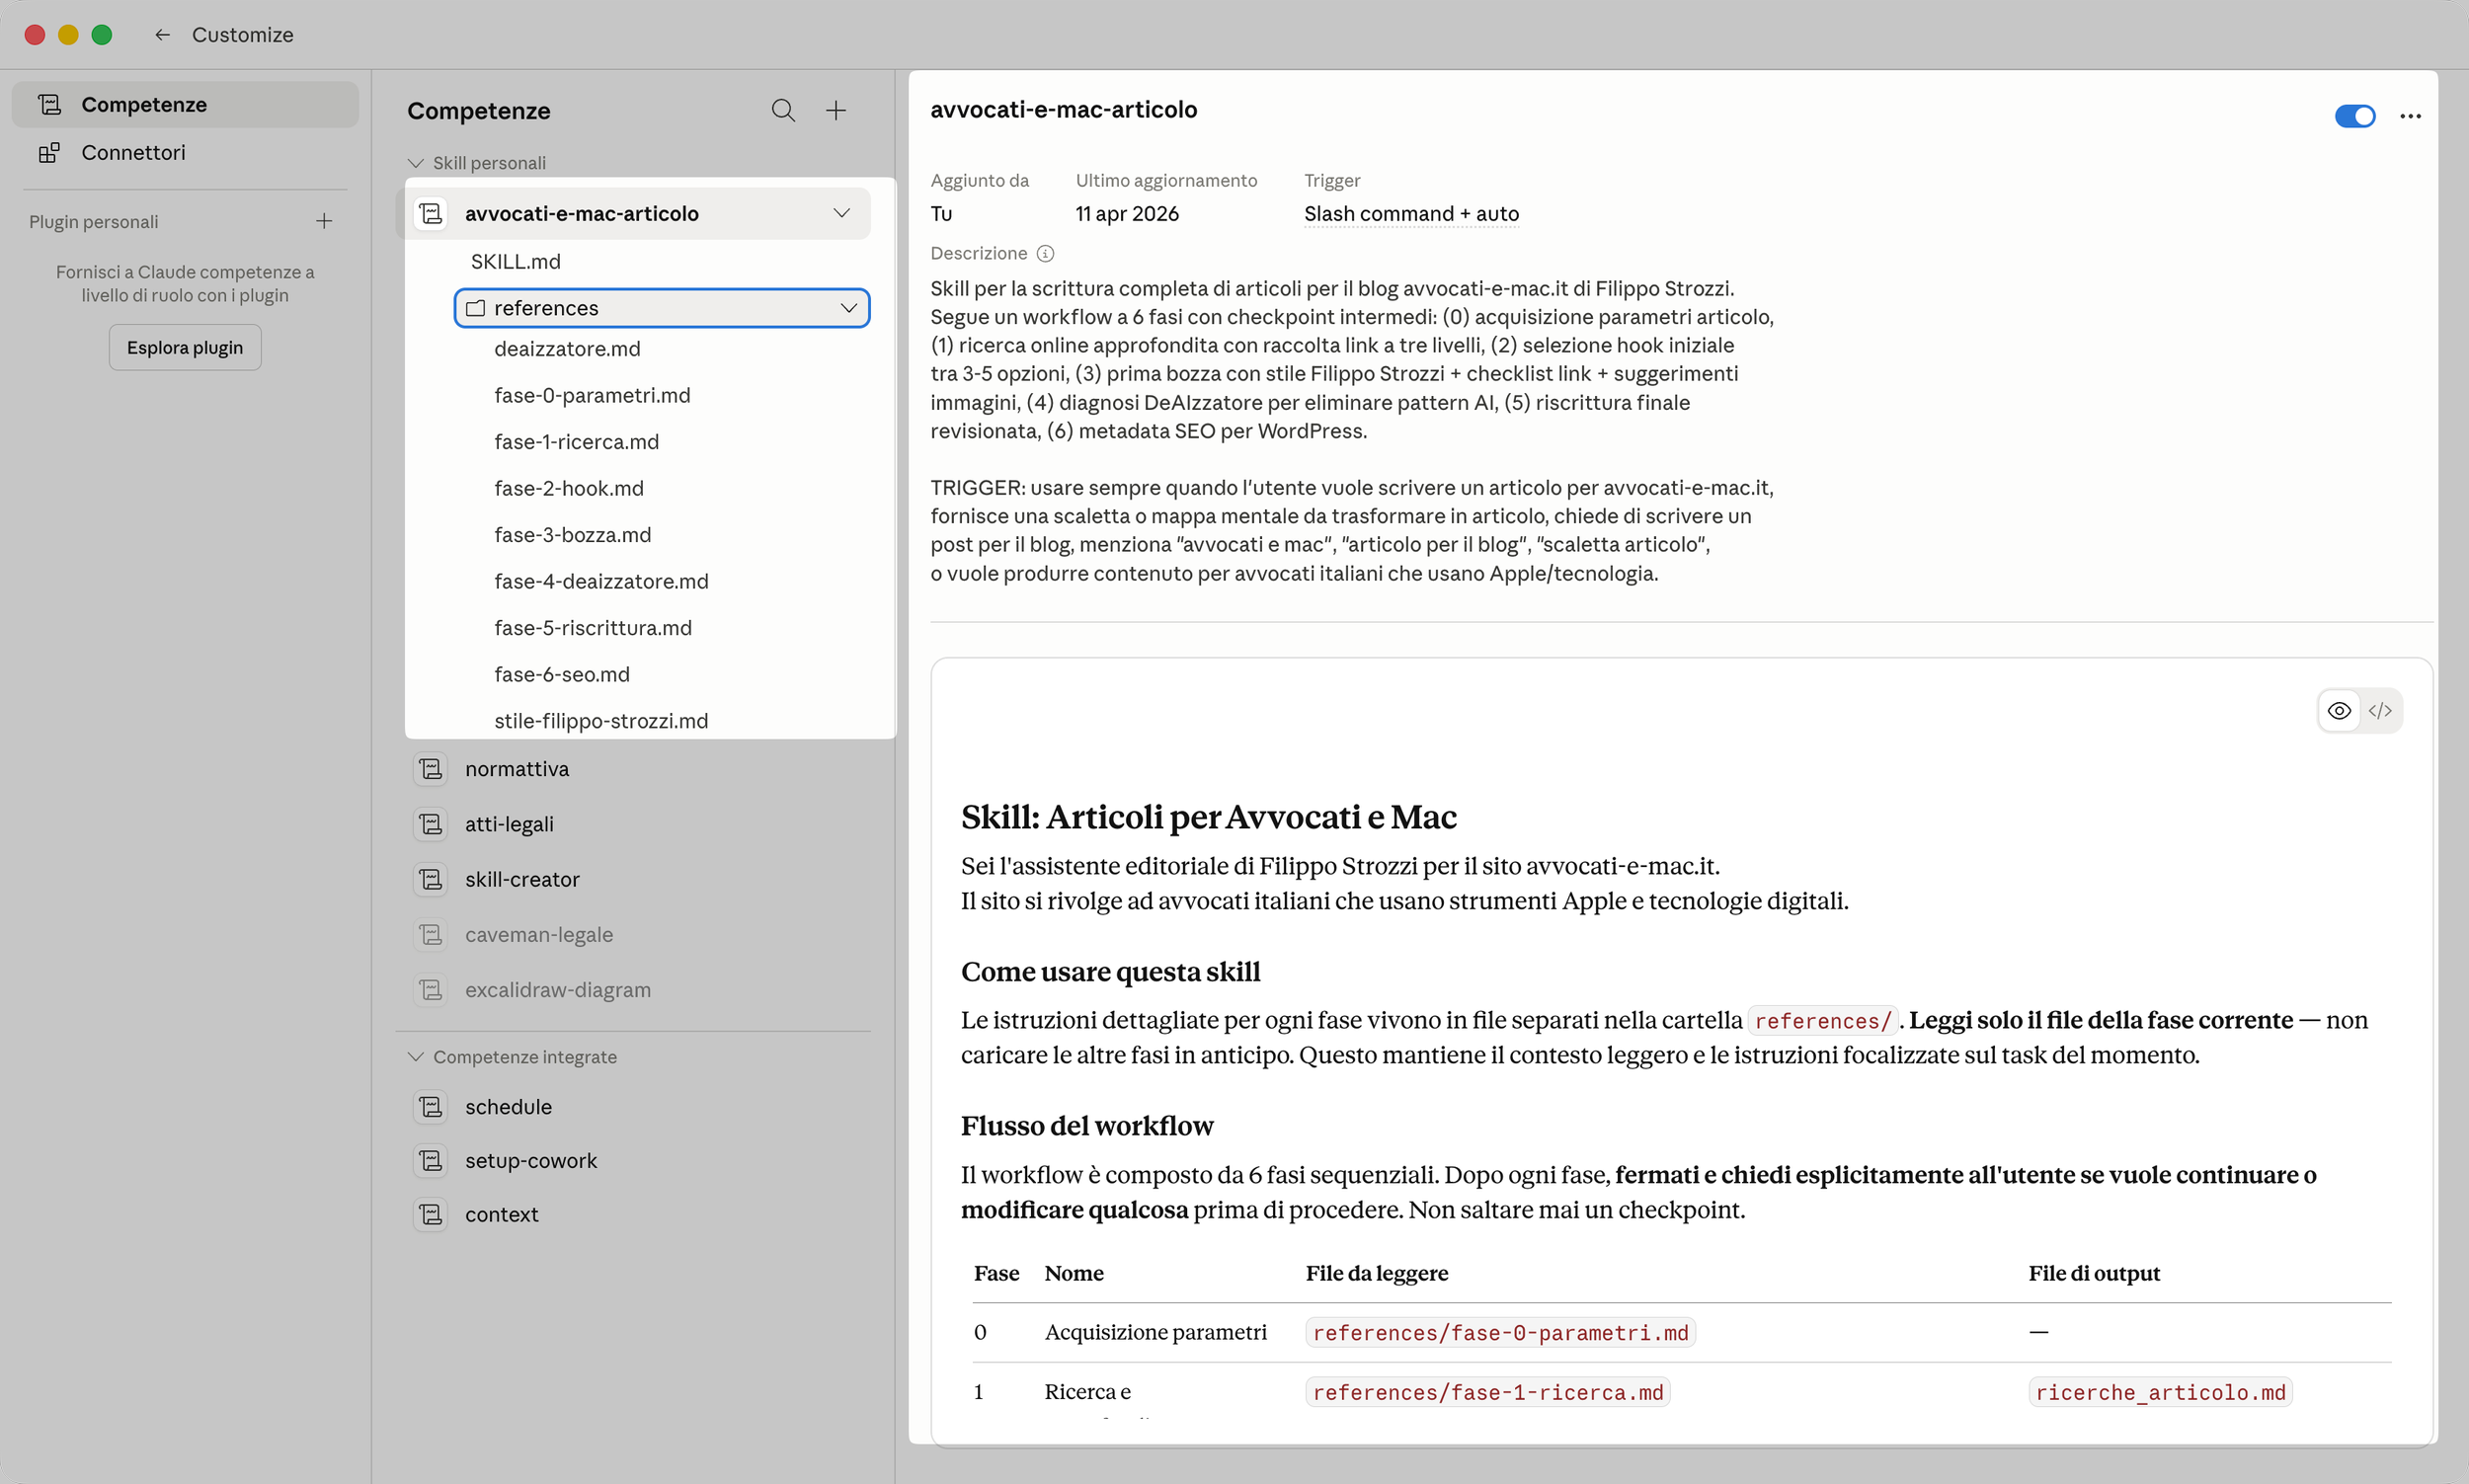
Task: Collapse the Competenze integrate section
Action: tap(416, 1057)
